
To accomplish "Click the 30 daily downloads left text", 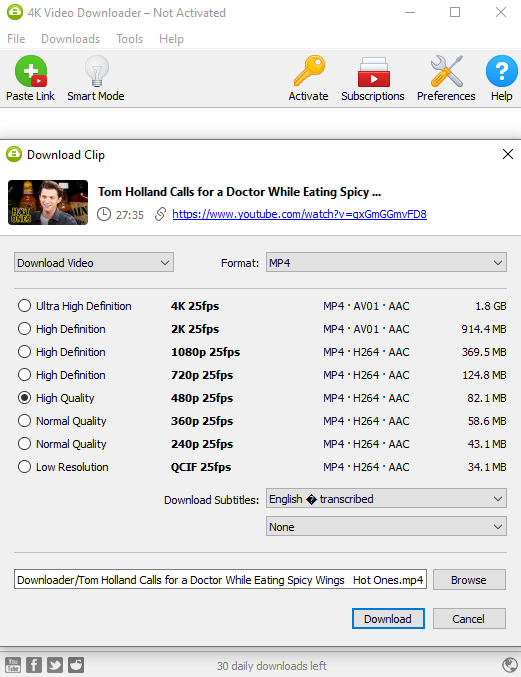I will [x=272, y=666].
